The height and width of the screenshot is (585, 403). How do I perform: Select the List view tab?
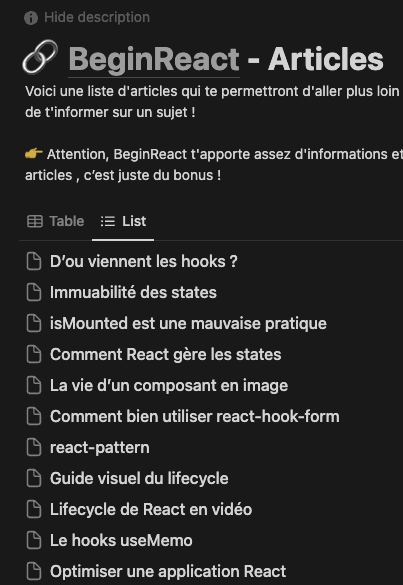[x=123, y=221]
